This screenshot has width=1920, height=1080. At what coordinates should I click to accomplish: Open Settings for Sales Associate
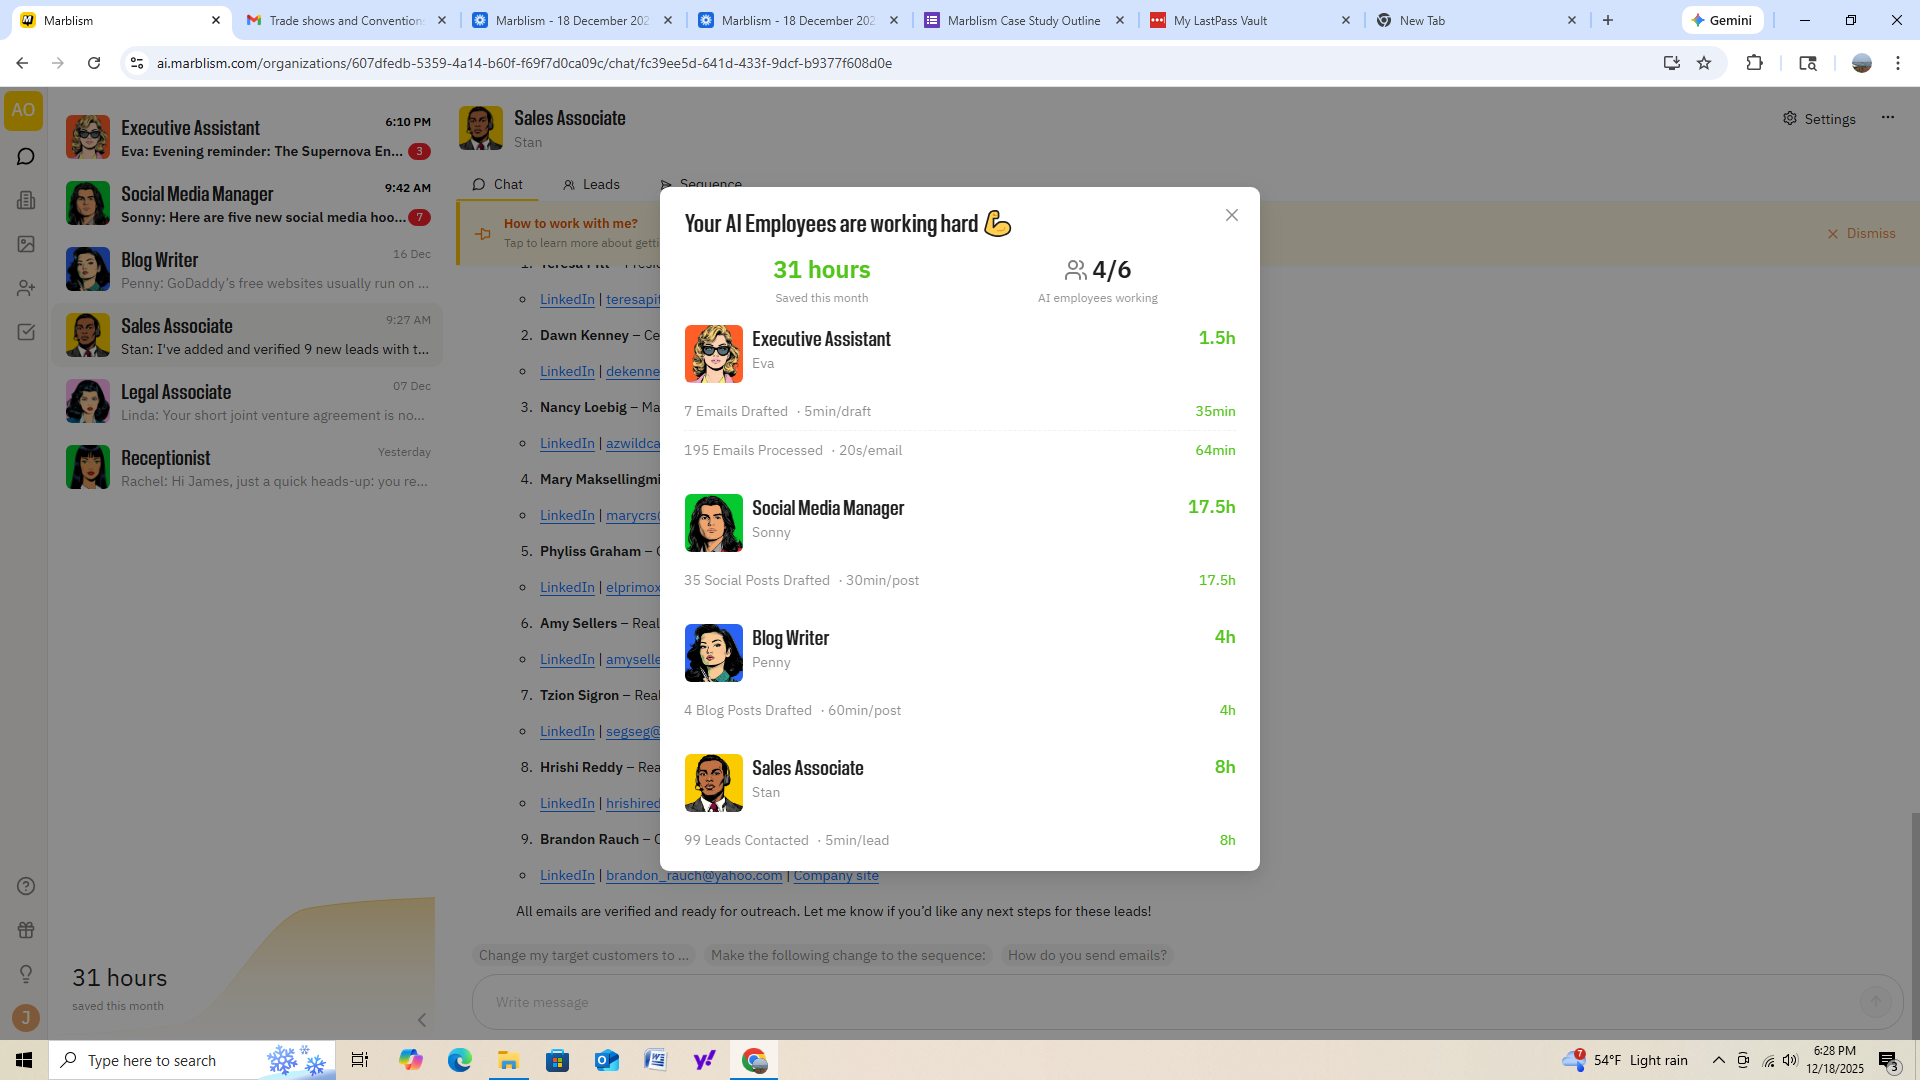[1819, 119]
